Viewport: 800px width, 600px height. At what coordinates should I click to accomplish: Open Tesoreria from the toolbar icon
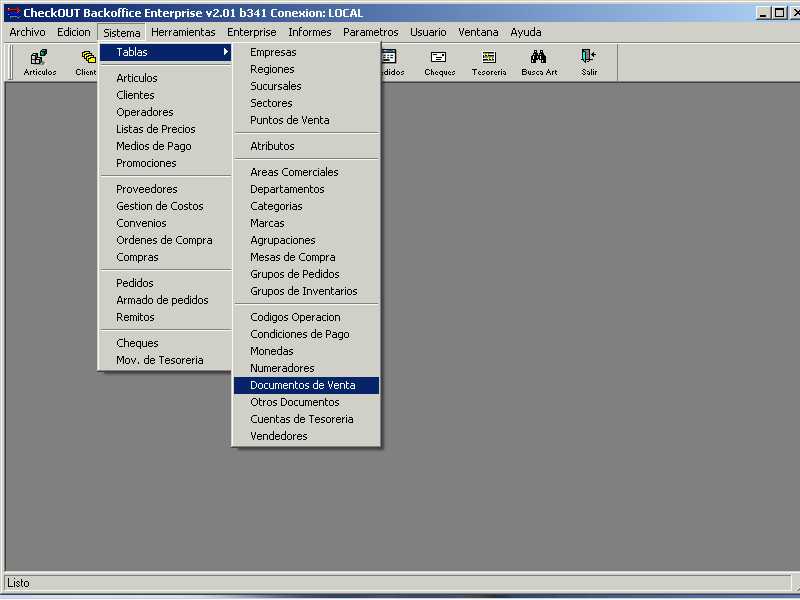[489, 62]
